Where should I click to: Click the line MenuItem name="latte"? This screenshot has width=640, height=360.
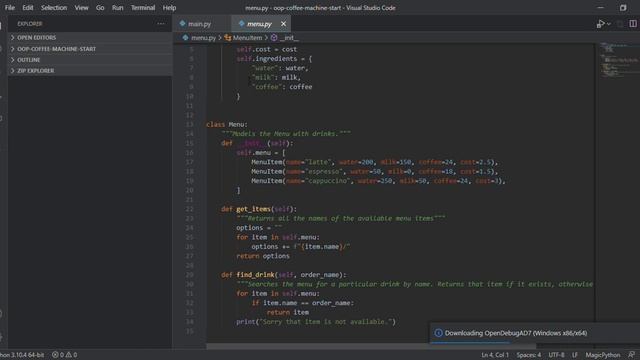(x=374, y=162)
